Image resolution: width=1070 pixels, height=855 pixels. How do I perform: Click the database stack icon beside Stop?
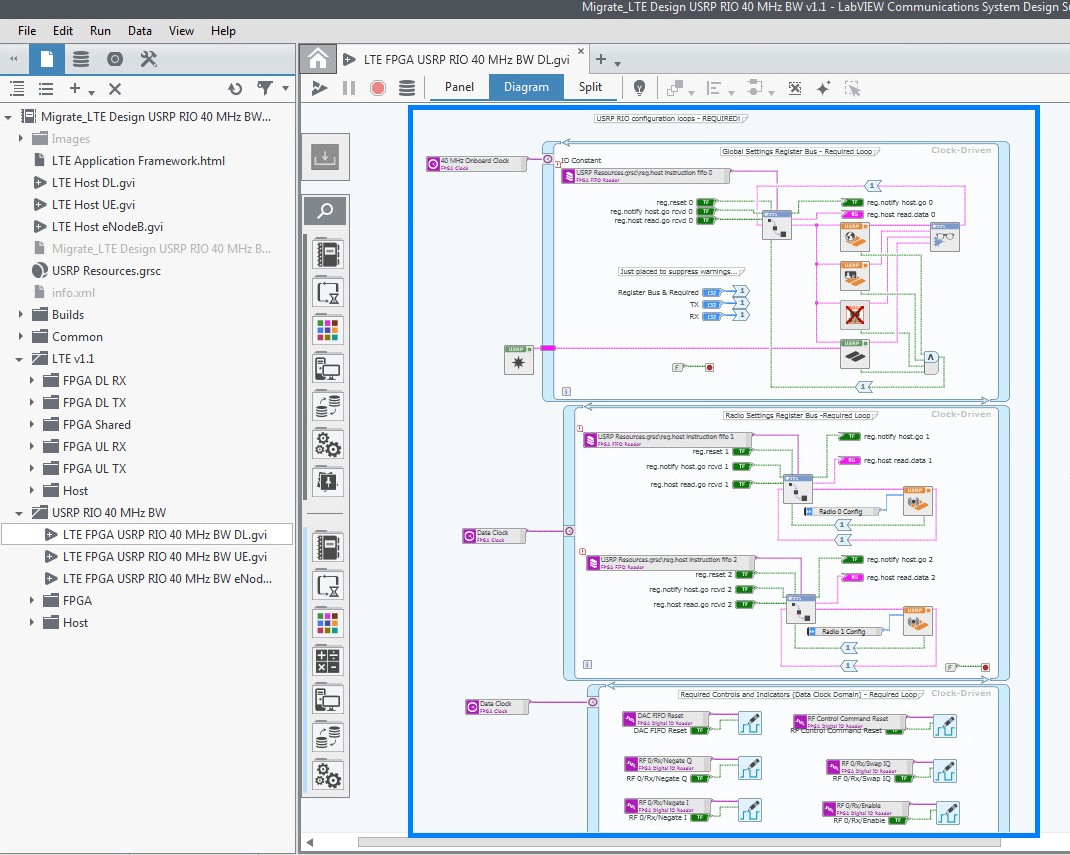(x=407, y=88)
